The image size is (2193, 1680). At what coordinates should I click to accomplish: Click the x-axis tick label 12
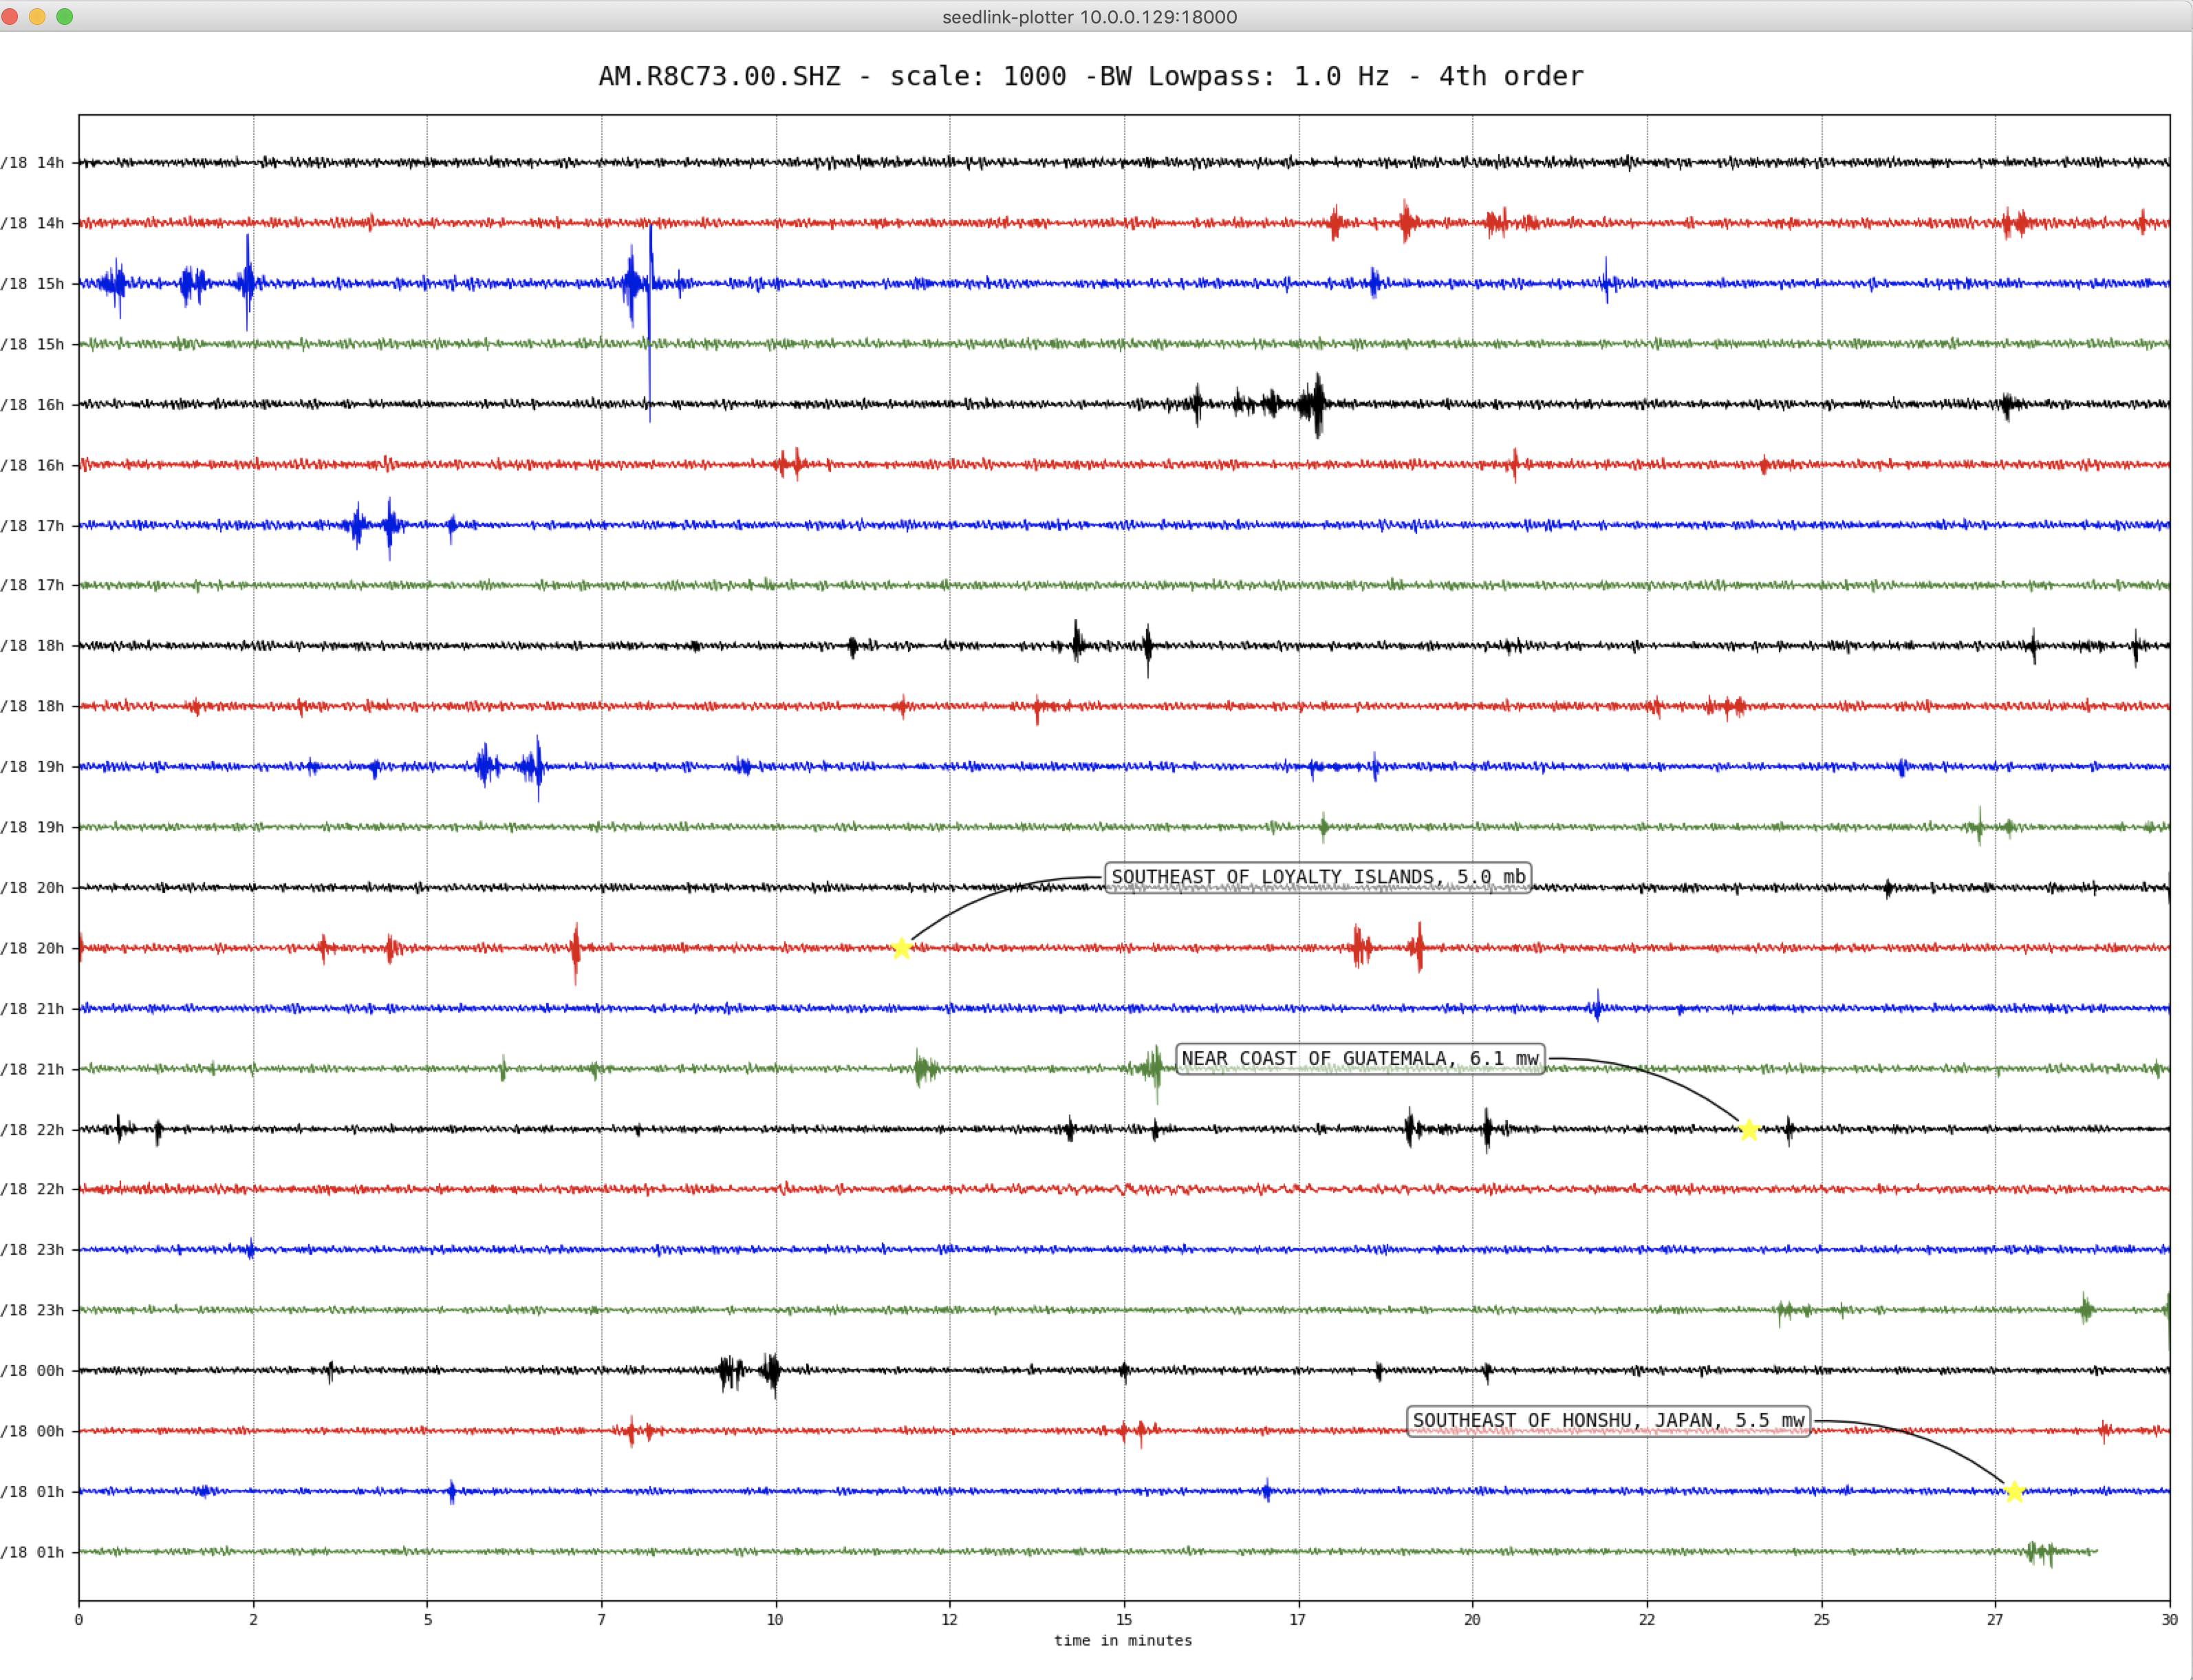pyautogui.click(x=949, y=1619)
